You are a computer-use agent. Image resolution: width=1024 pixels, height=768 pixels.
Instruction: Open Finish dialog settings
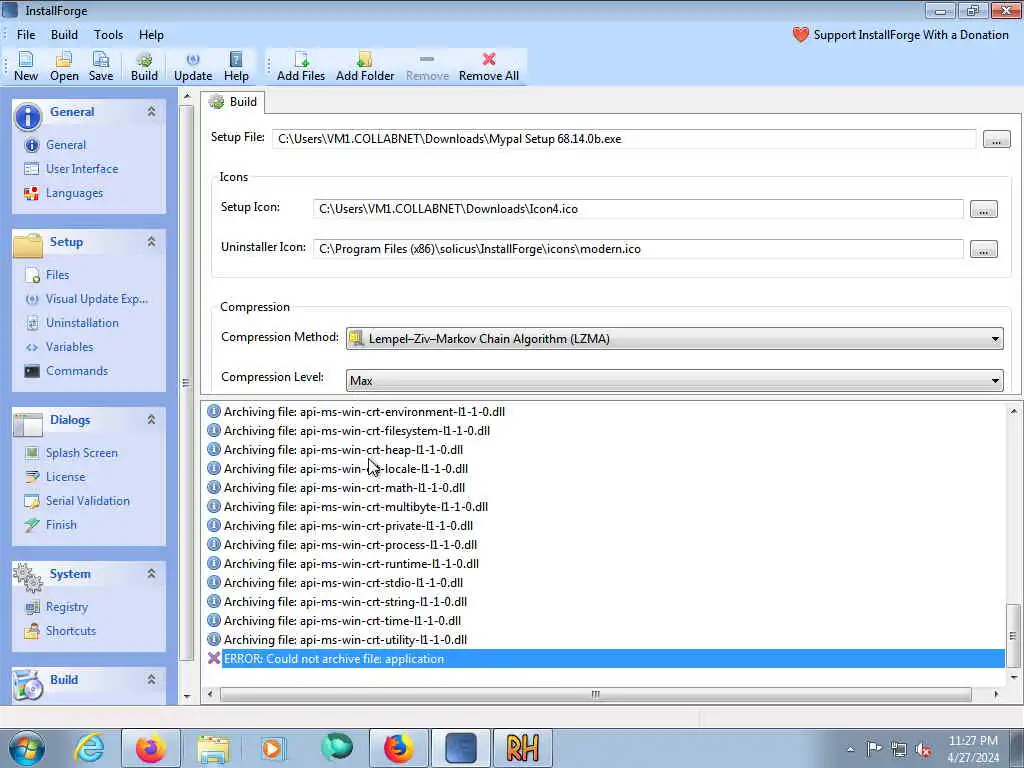[x=61, y=525]
